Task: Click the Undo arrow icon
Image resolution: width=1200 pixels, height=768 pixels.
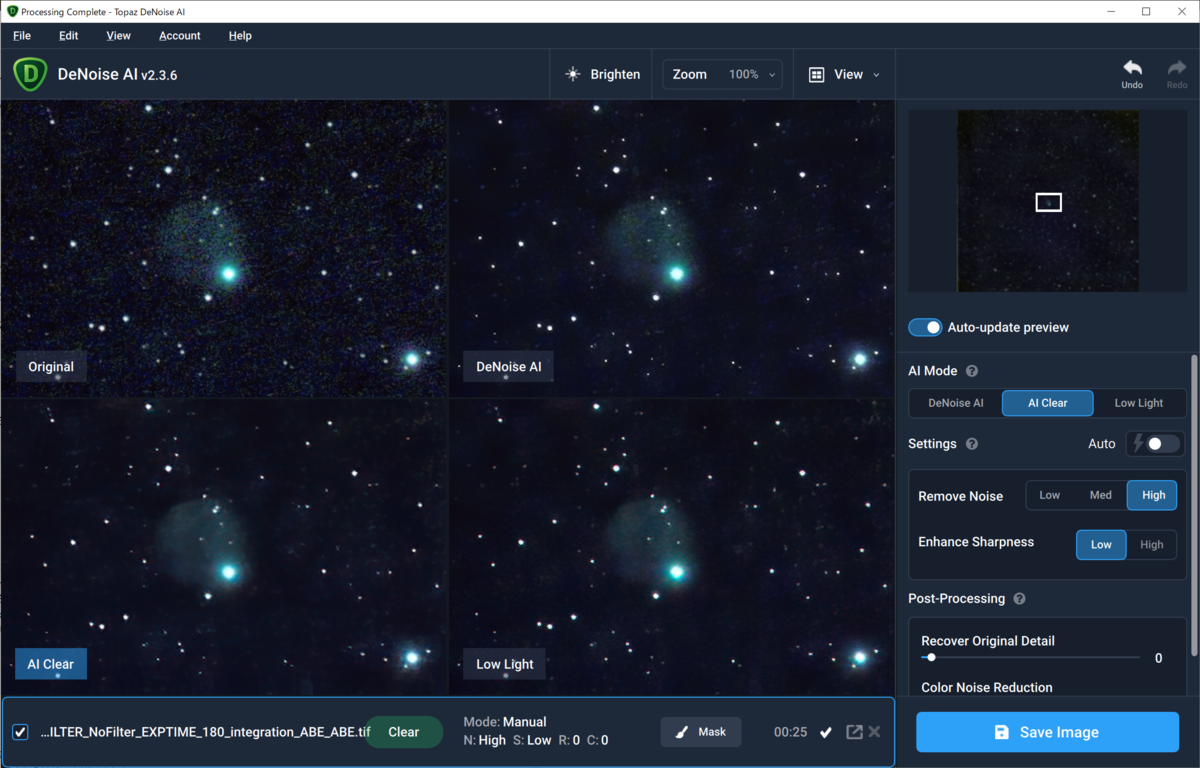Action: (1132, 68)
